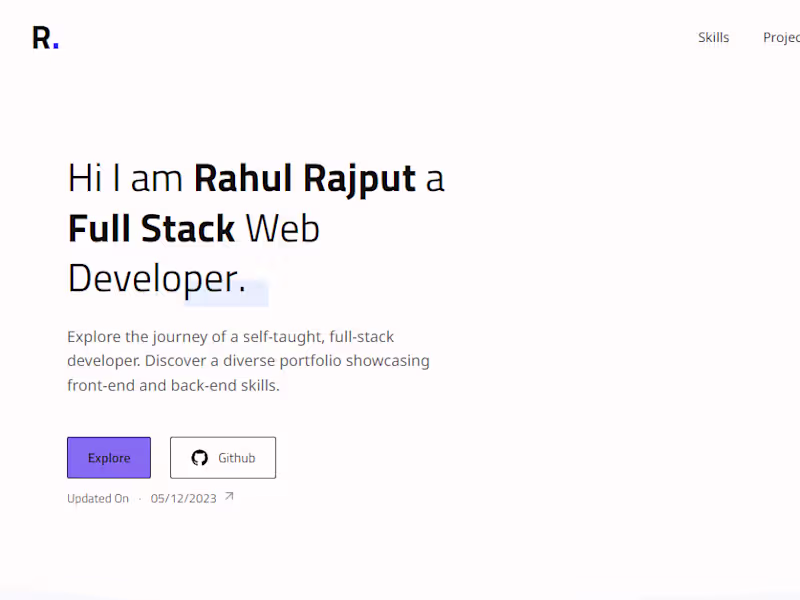Image resolution: width=800 pixels, height=600 pixels.
Task: Open the Skills navigation item
Action: (713, 38)
